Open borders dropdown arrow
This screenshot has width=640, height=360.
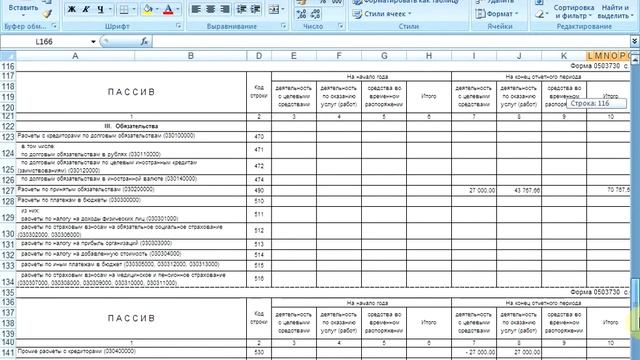(134, 9)
